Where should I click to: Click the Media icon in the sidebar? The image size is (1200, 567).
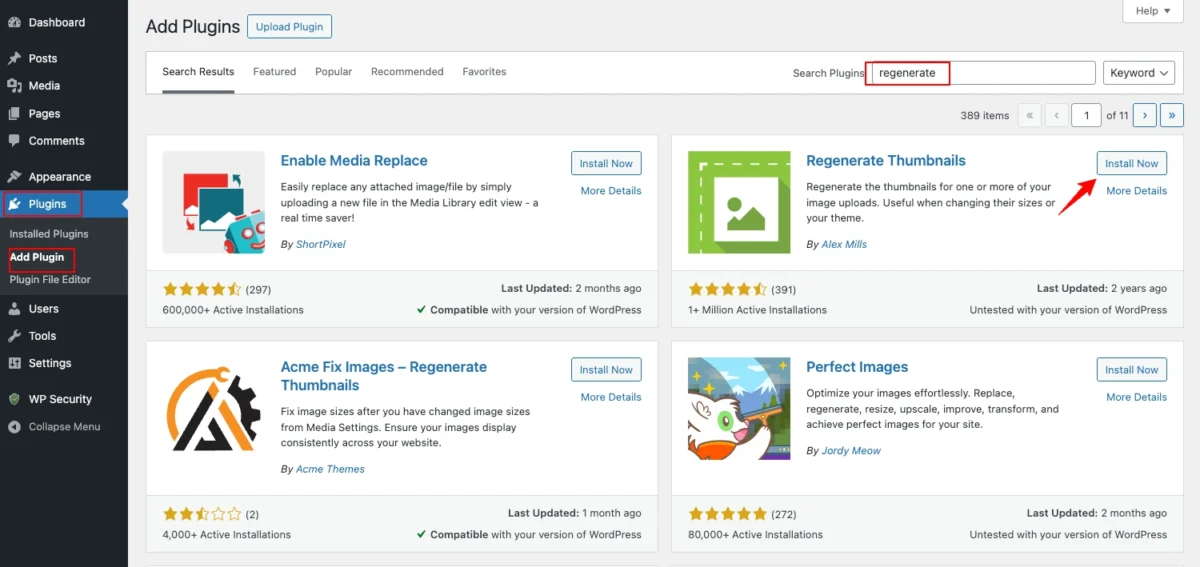tap(14, 86)
